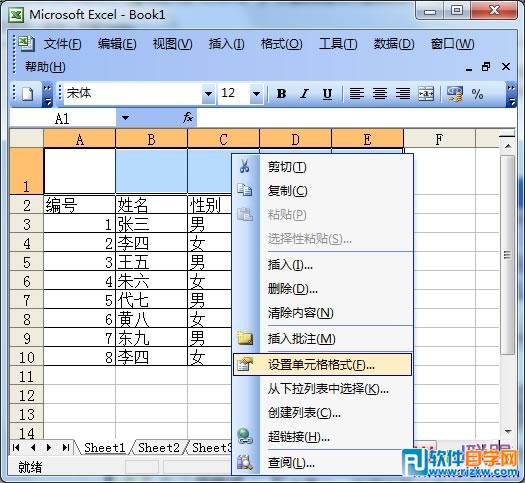Click the comment icon beside 插入批注
The image size is (525, 483).
(x=245, y=338)
